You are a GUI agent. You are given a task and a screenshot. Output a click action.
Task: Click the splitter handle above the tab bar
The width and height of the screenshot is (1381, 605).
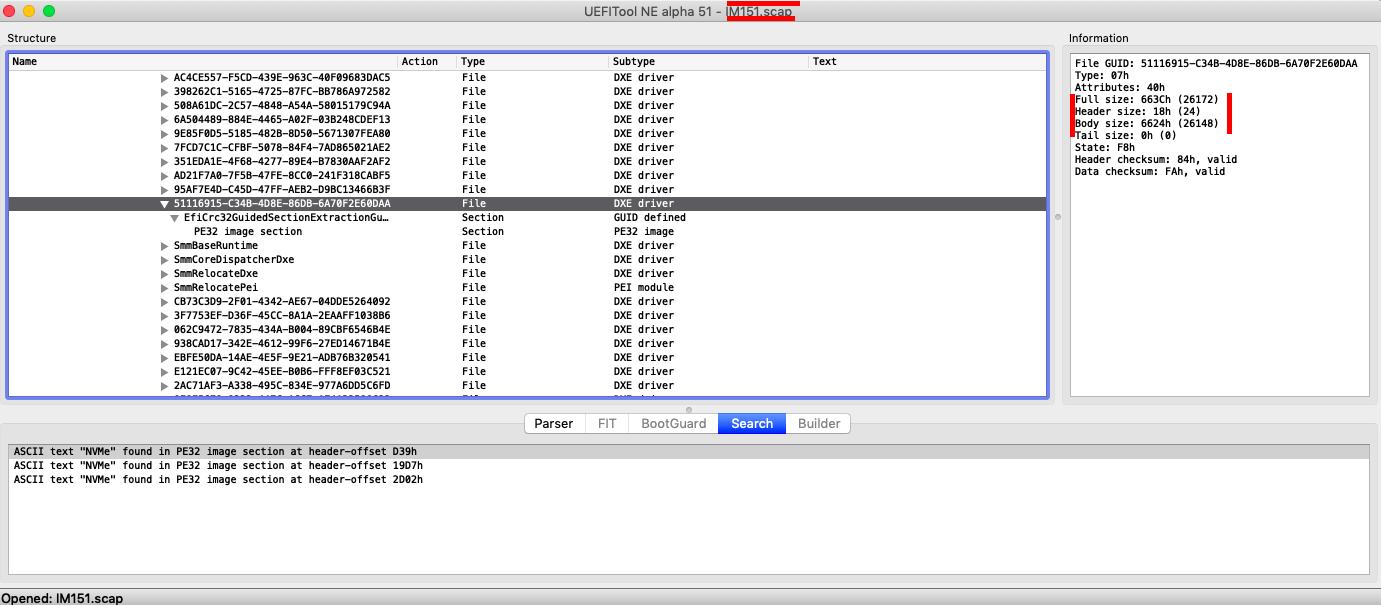tap(689, 409)
